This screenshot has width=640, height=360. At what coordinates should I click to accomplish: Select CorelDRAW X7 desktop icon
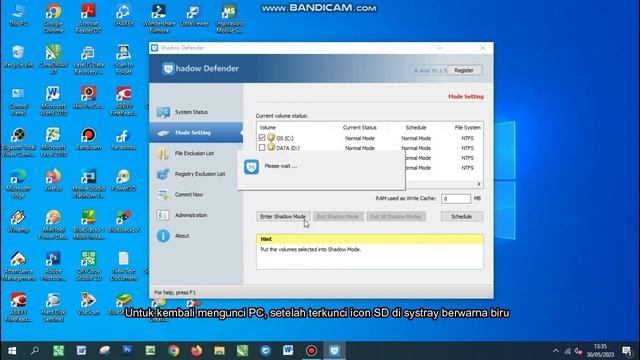coord(53,60)
